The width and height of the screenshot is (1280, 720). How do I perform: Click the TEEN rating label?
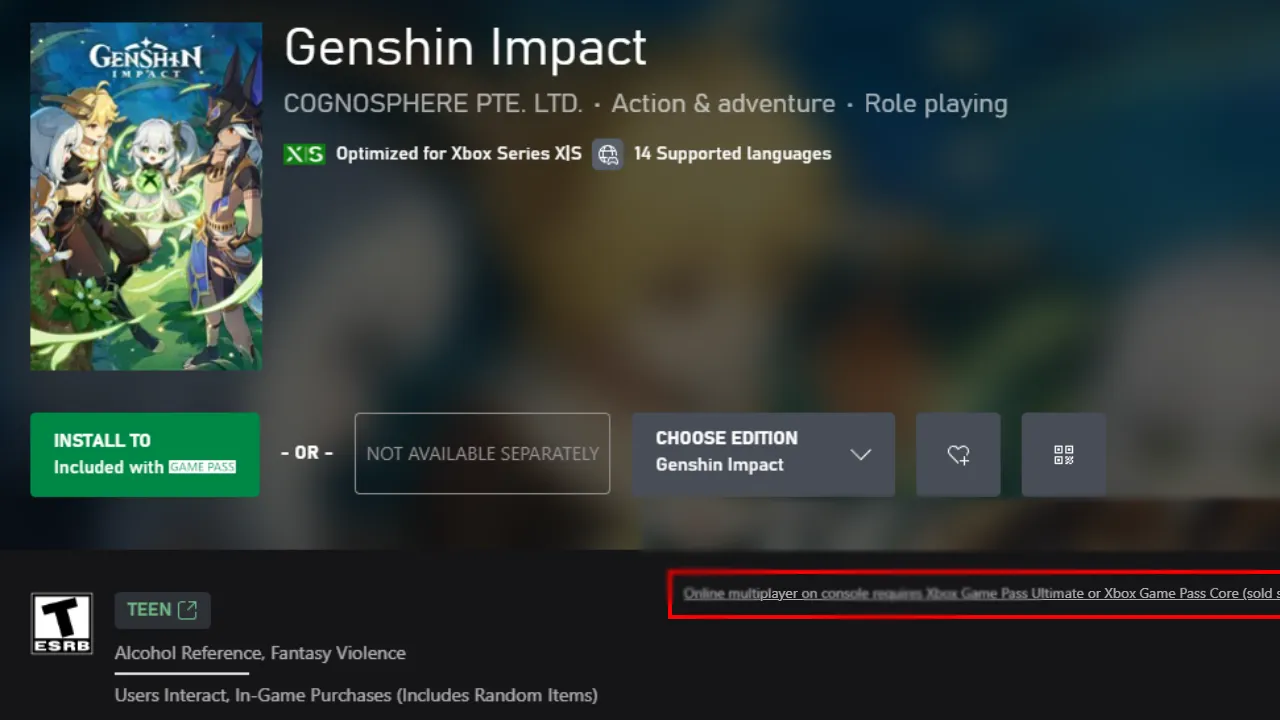pyautogui.click(x=148, y=610)
